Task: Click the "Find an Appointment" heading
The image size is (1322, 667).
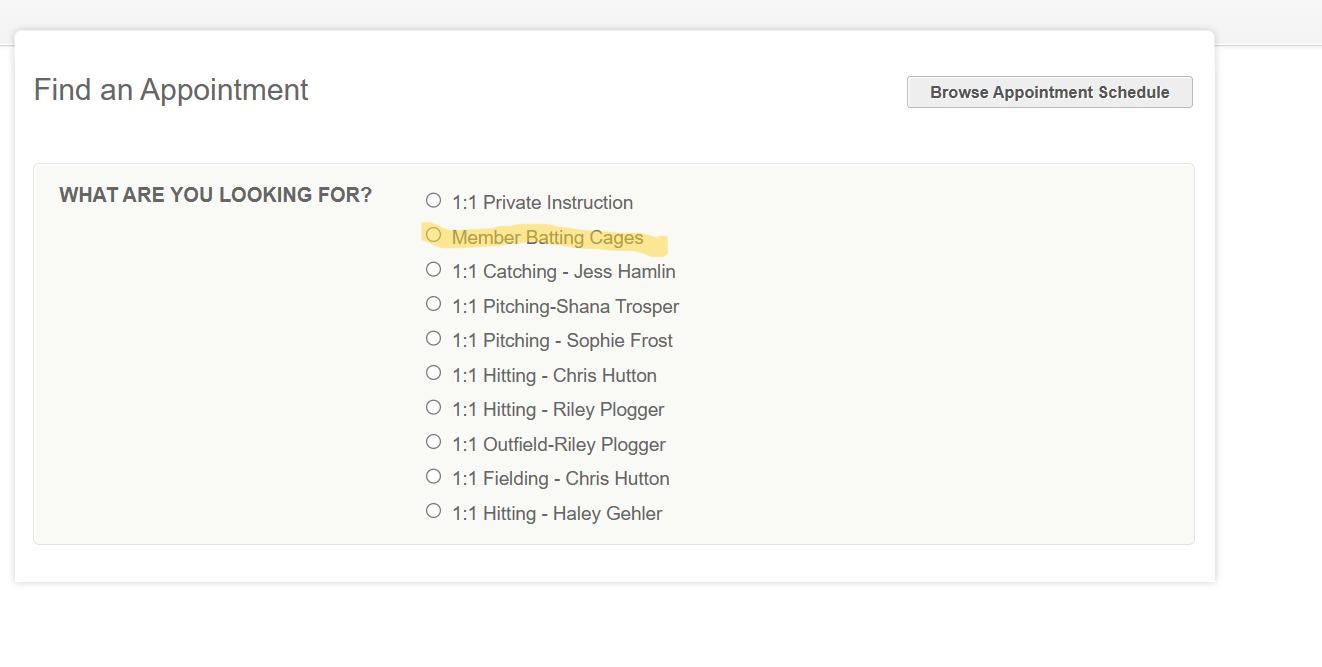Action: pos(171,90)
